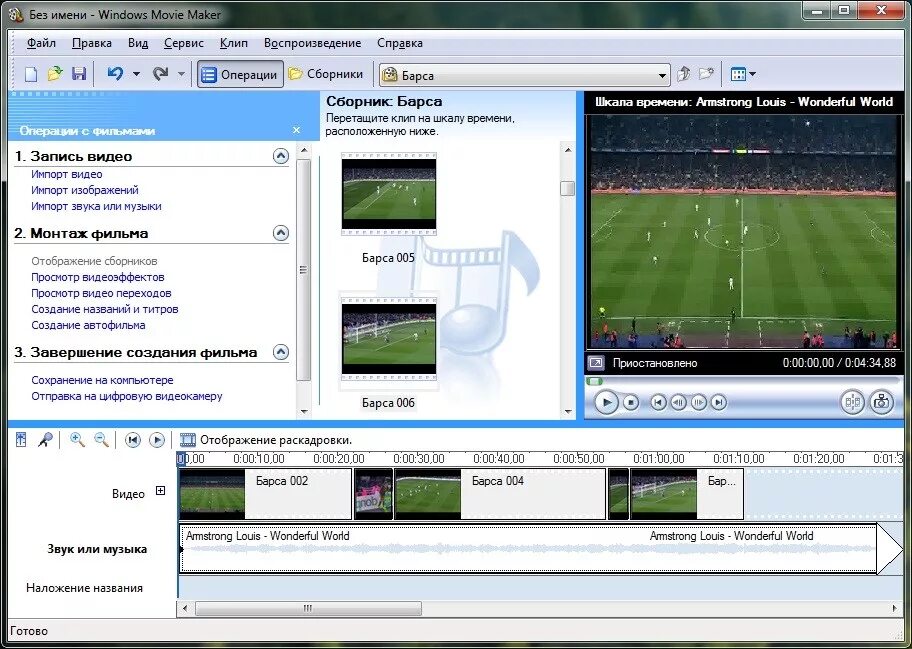Click the Создание автофильма link
Viewport: 912px width, 649px height.
(x=88, y=326)
